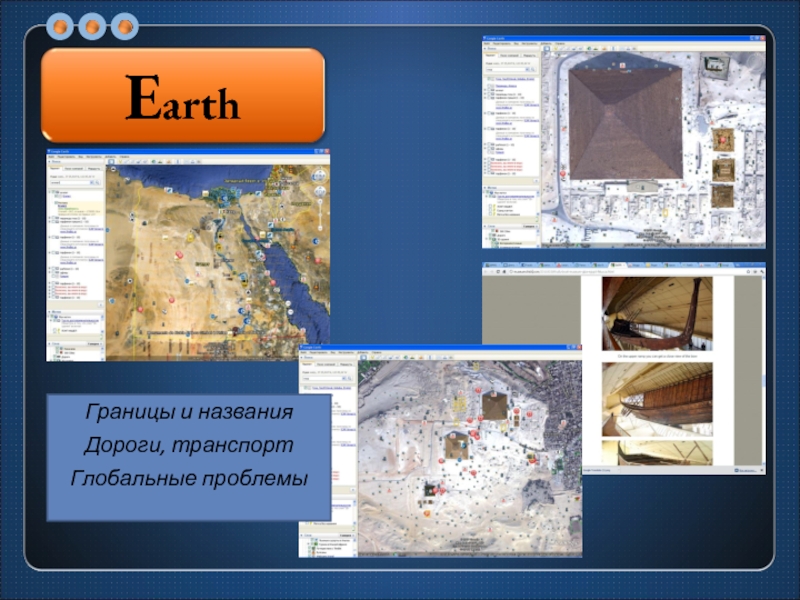This screenshot has height=600, width=800.
Task: Click the top boat photo with the tall prow
Action: point(657,314)
